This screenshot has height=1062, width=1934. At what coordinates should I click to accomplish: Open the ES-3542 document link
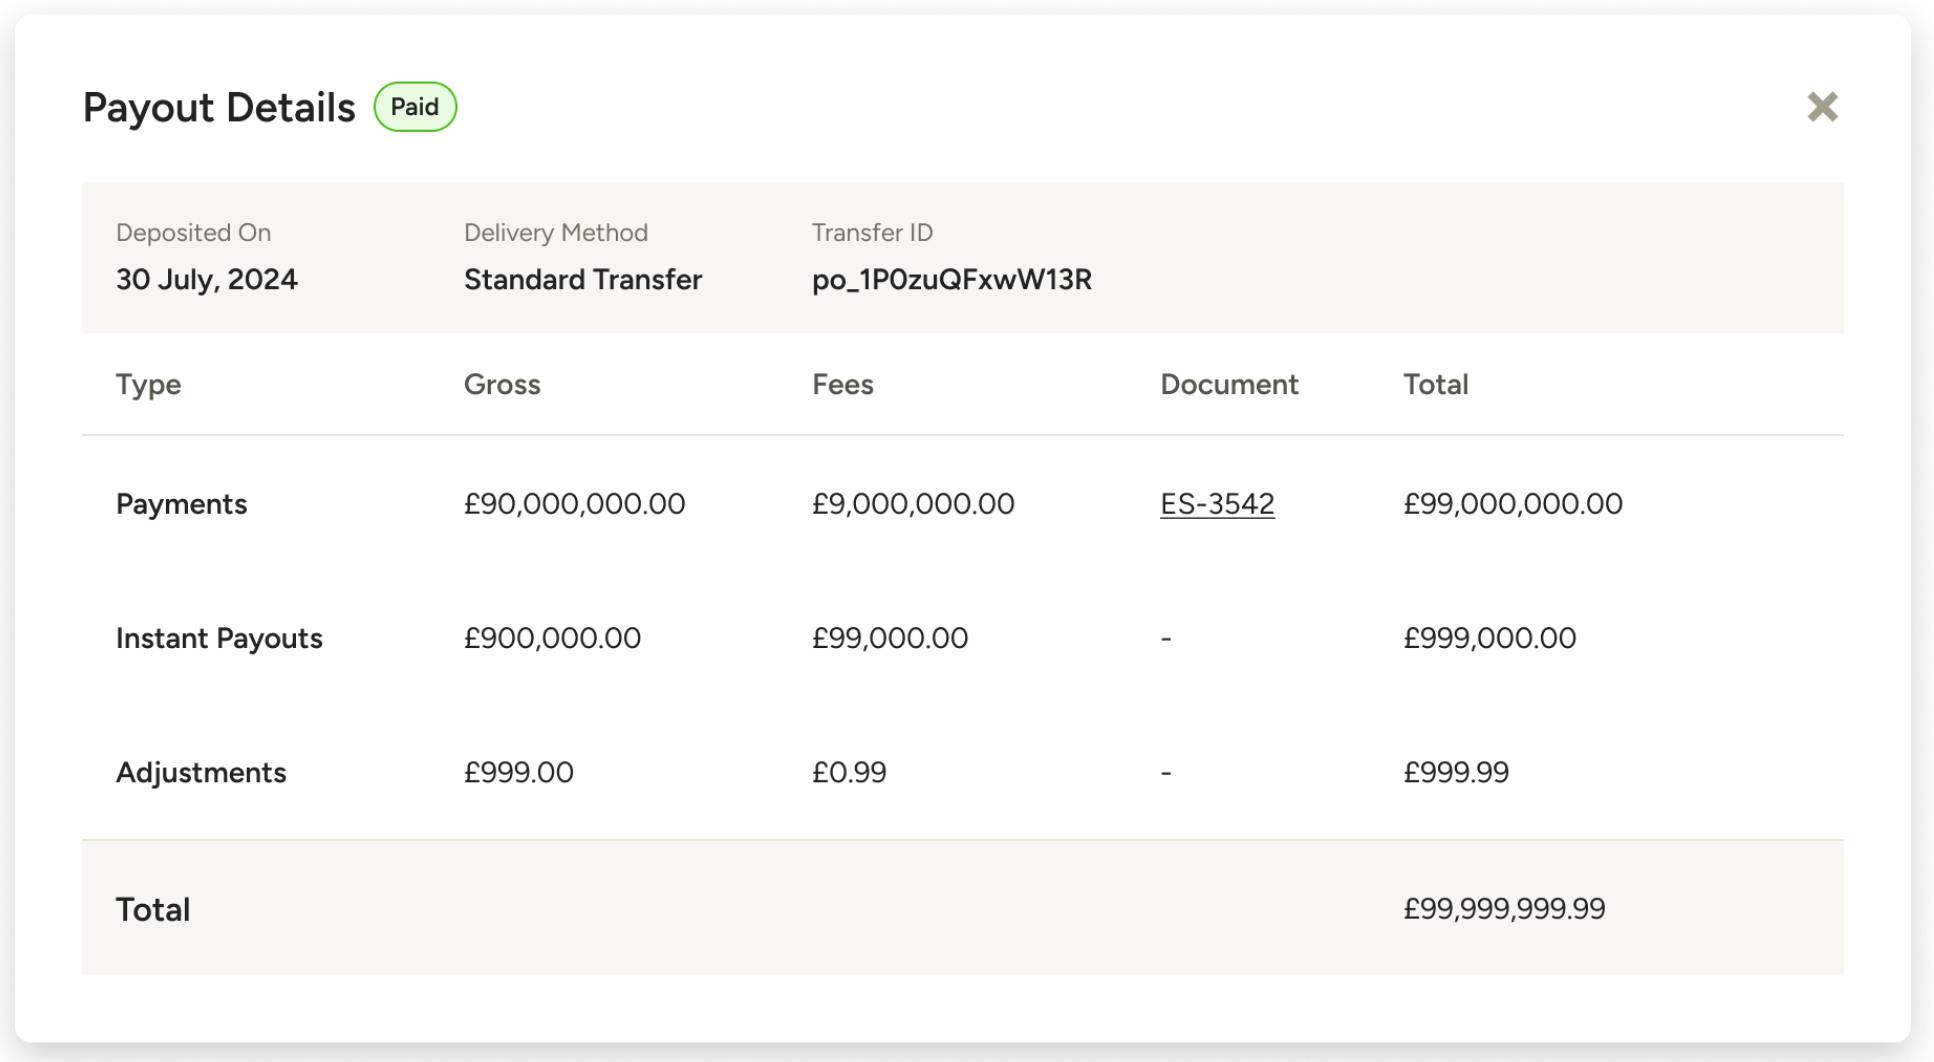coord(1217,504)
